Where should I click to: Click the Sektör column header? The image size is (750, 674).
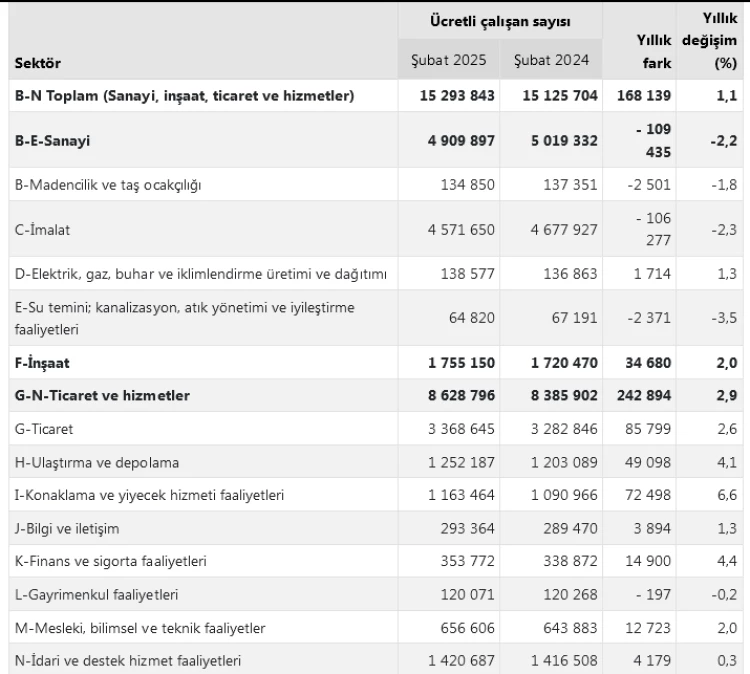(x=38, y=63)
